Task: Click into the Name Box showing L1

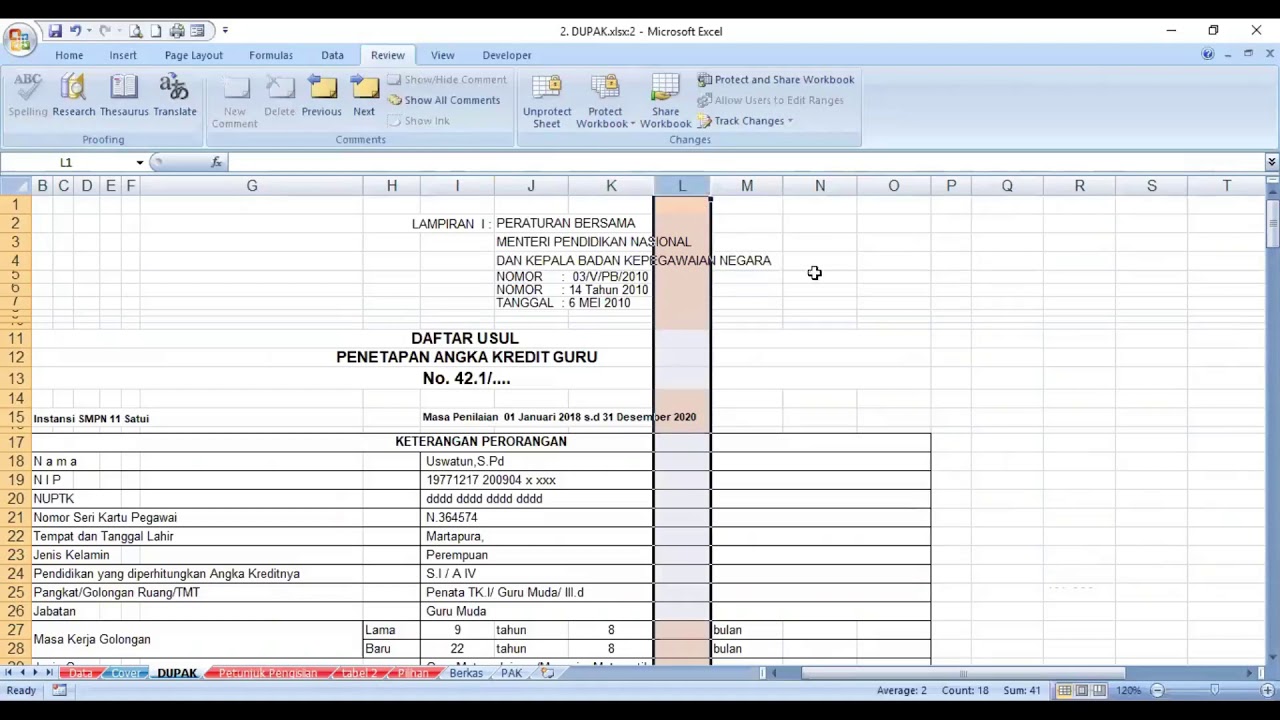Action: pyautogui.click(x=66, y=162)
